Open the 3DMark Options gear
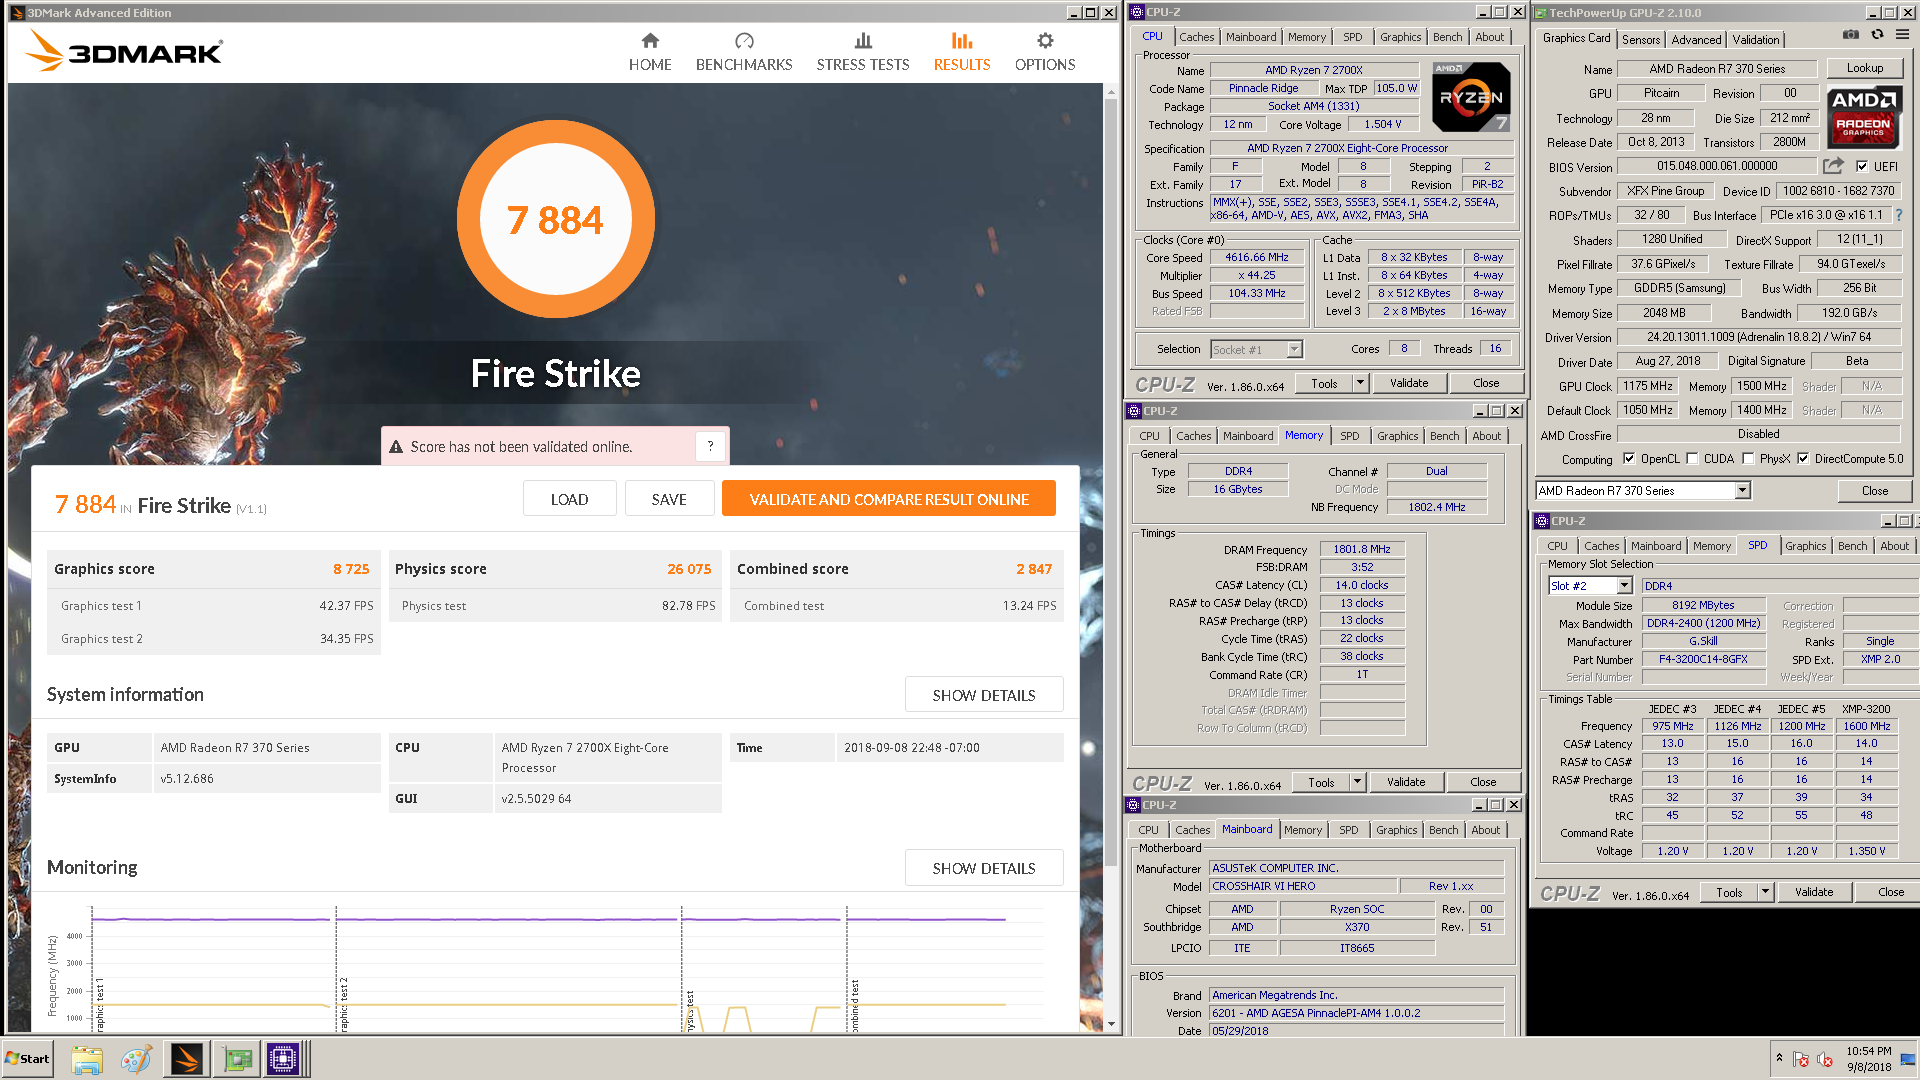 point(1045,52)
